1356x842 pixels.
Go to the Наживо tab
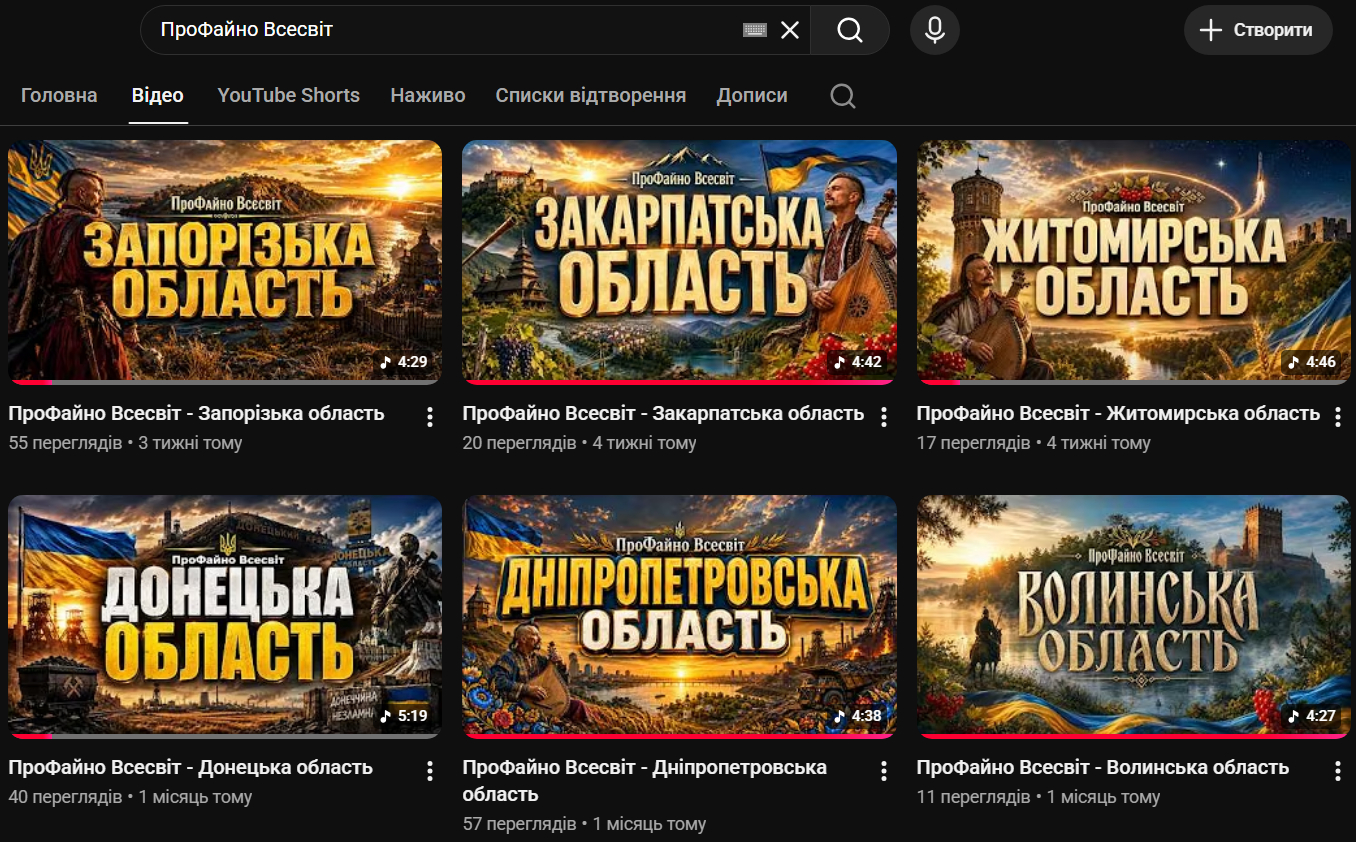pyautogui.click(x=428, y=96)
